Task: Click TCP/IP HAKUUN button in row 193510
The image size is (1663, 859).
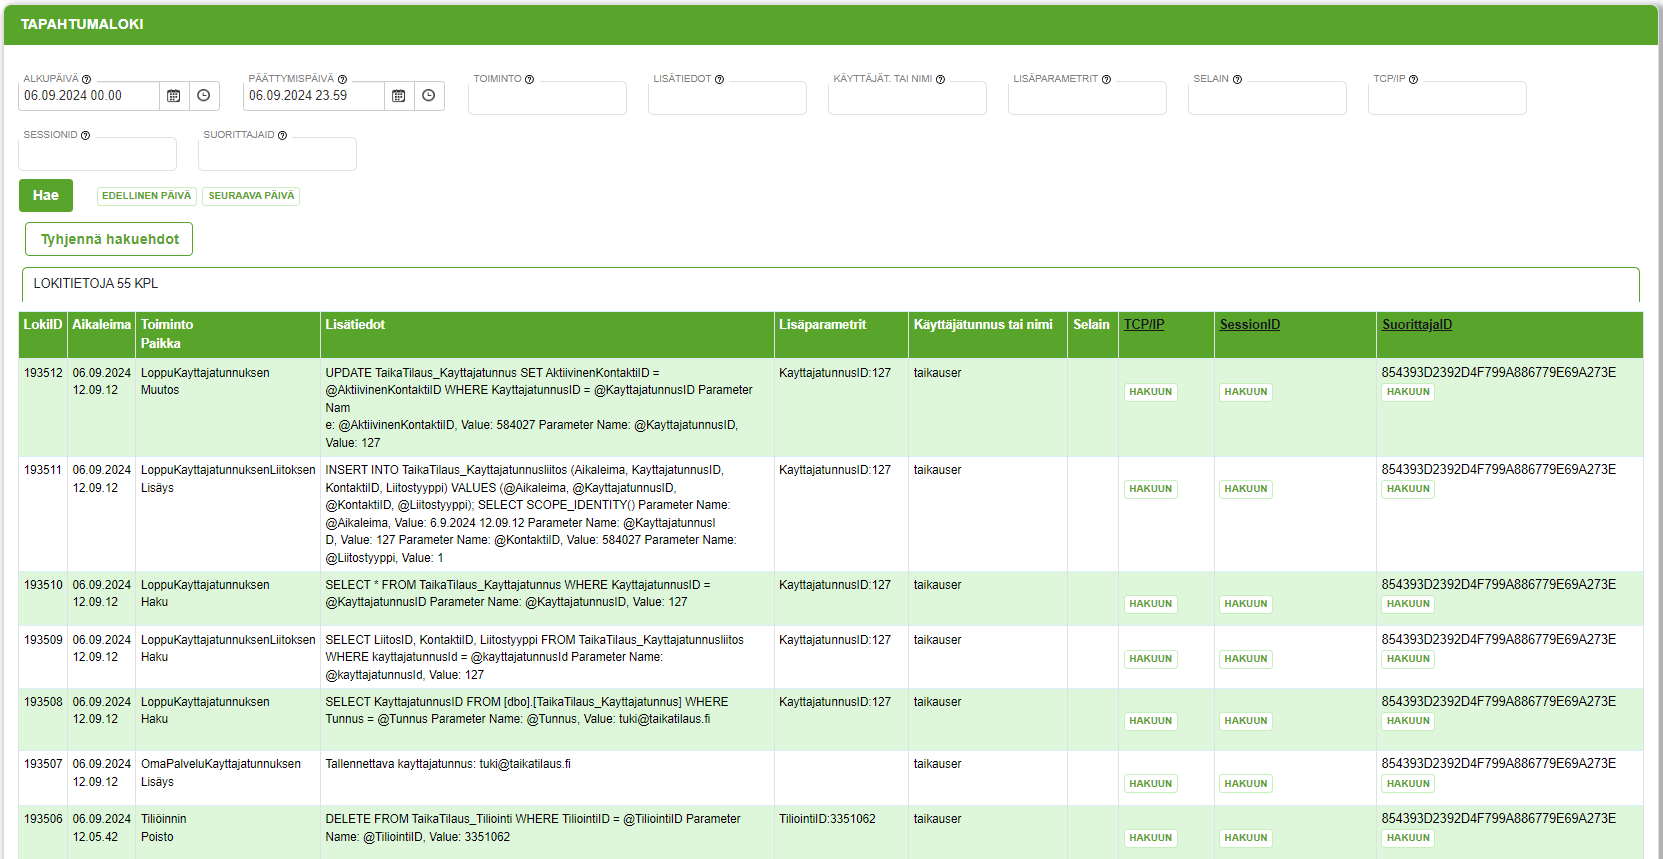Action: [x=1150, y=604]
